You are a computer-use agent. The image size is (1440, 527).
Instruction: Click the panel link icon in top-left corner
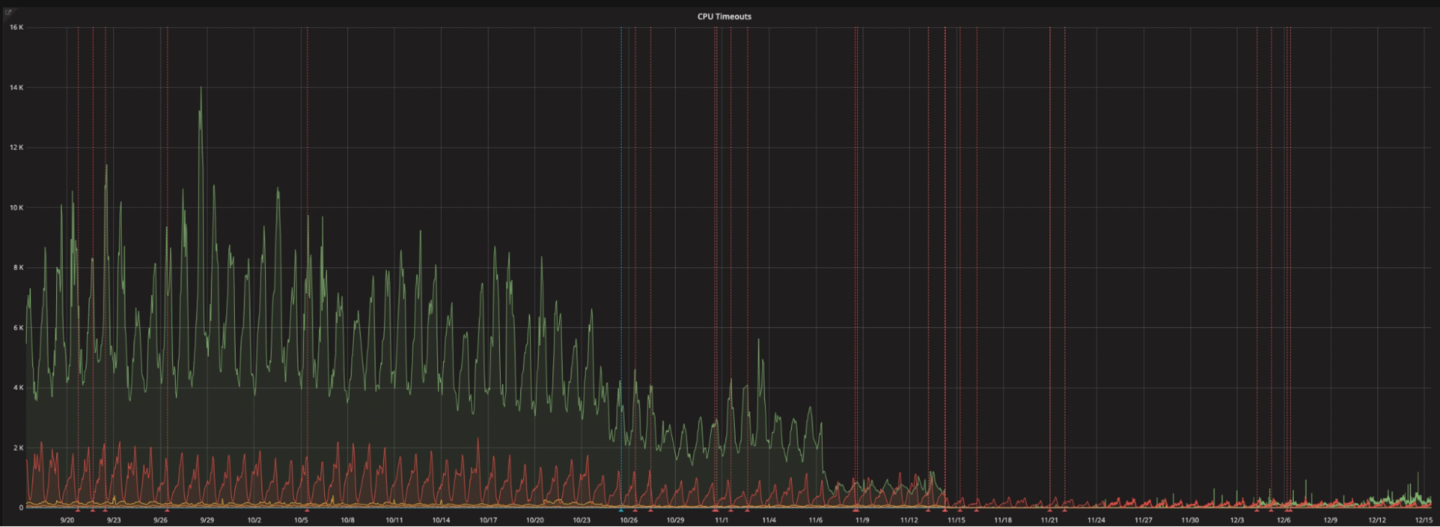(10, 12)
